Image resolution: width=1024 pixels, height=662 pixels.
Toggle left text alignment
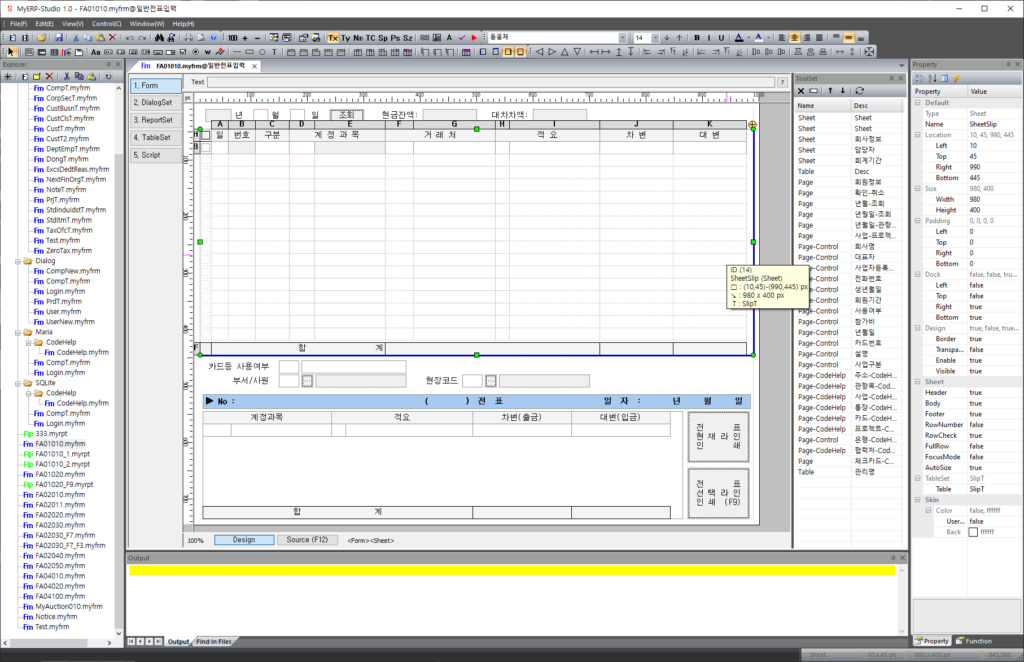pyautogui.click(x=782, y=38)
